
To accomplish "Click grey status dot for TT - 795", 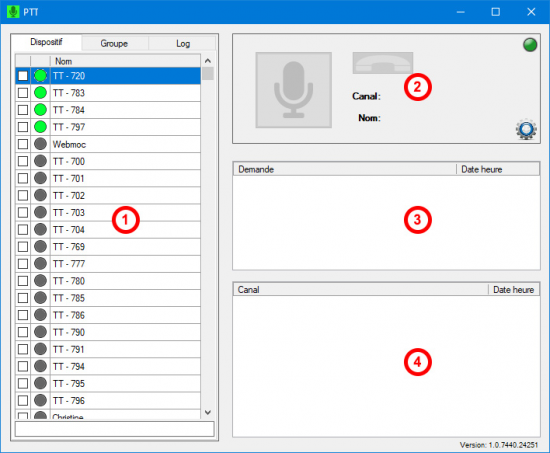I will pos(40,383).
